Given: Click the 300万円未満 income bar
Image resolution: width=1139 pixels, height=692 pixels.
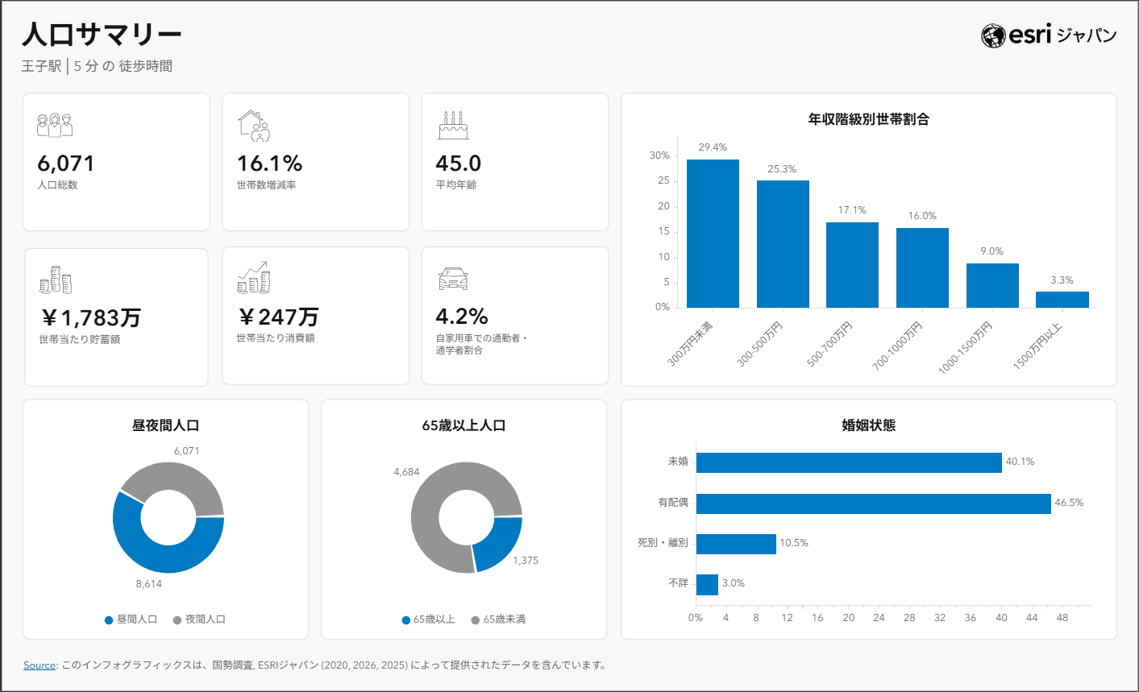Looking at the screenshot, I should point(712,233).
